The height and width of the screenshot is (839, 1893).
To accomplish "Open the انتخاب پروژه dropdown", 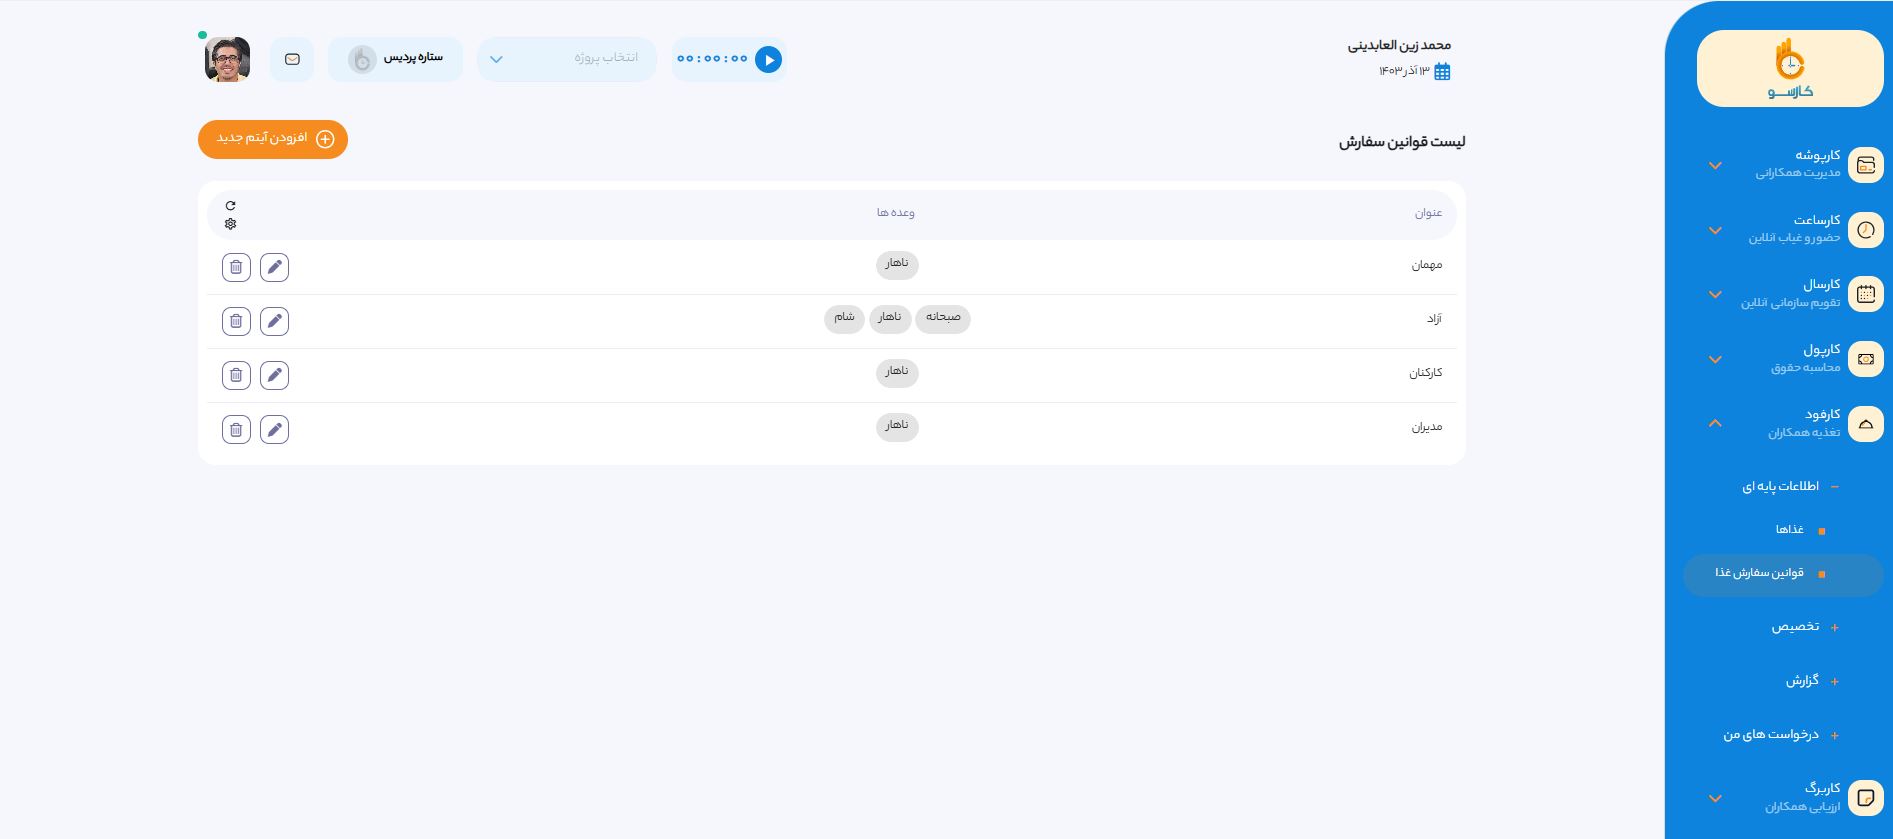I will 566,59.
